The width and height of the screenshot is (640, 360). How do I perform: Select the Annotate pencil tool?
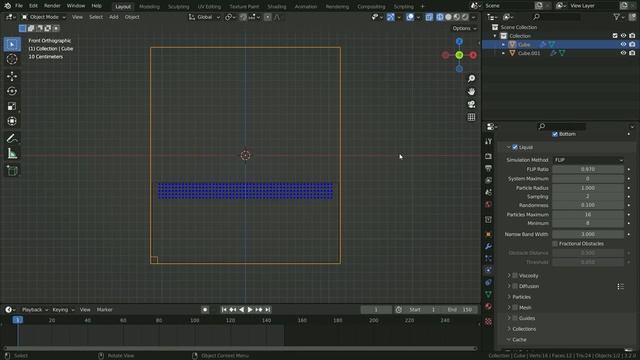[x=12, y=138]
